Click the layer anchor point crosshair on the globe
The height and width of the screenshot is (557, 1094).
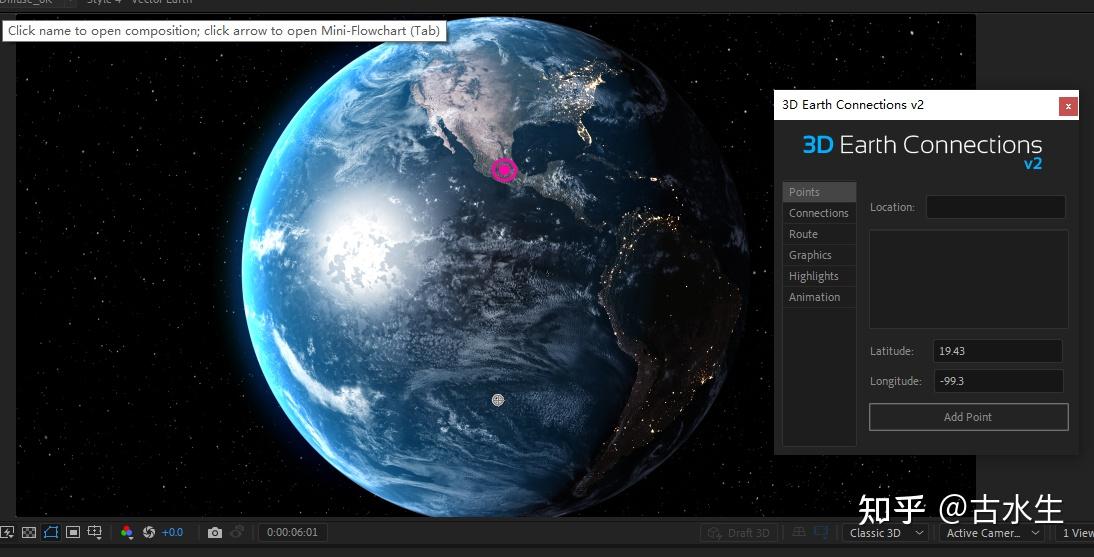point(497,400)
